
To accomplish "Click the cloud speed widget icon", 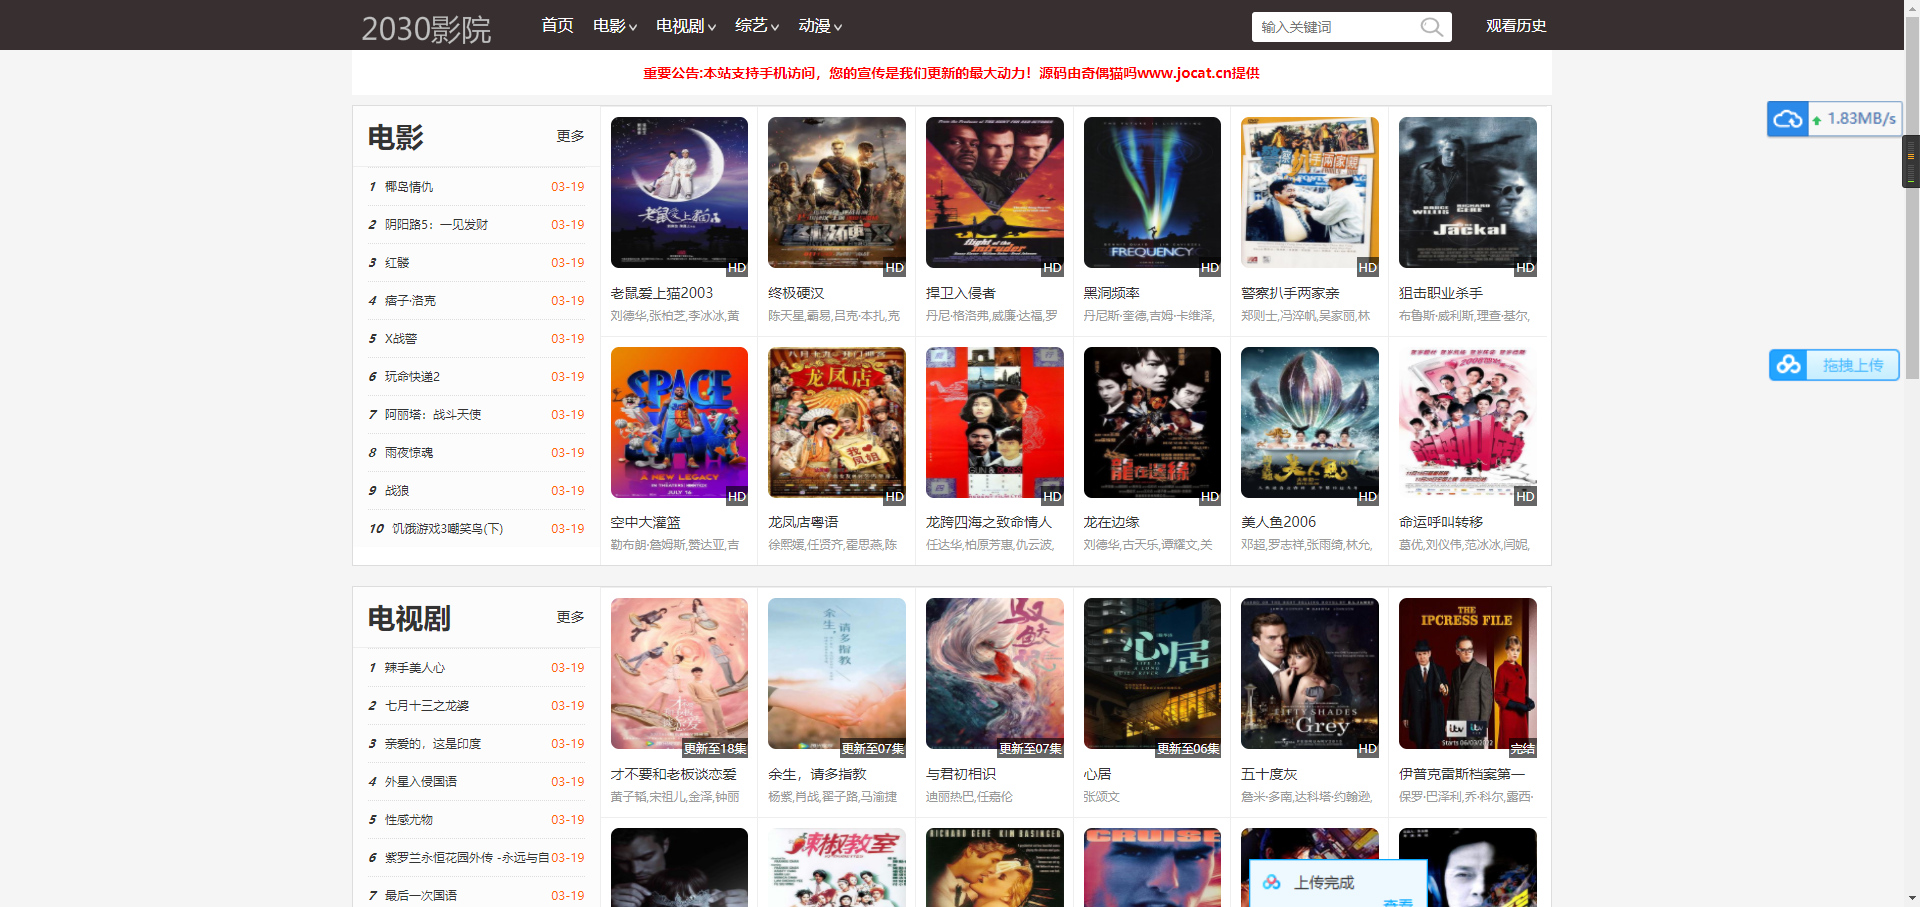I will tap(1787, 119).
